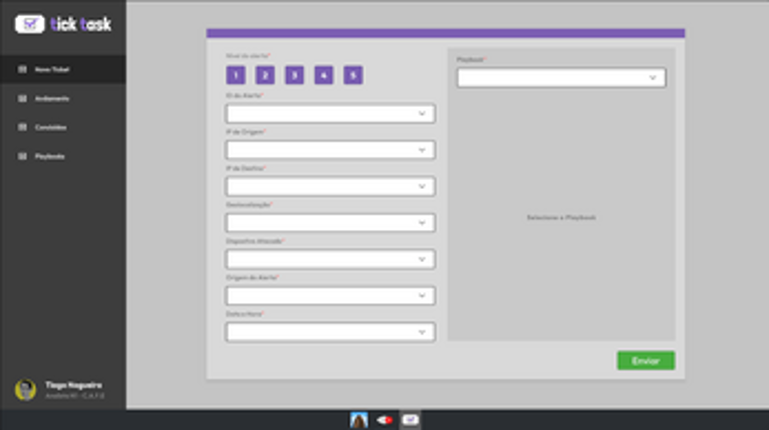Viewport: 769px width, 430px height.
Task: Click the red icon in the taskbar
Action: pos(385,420)
